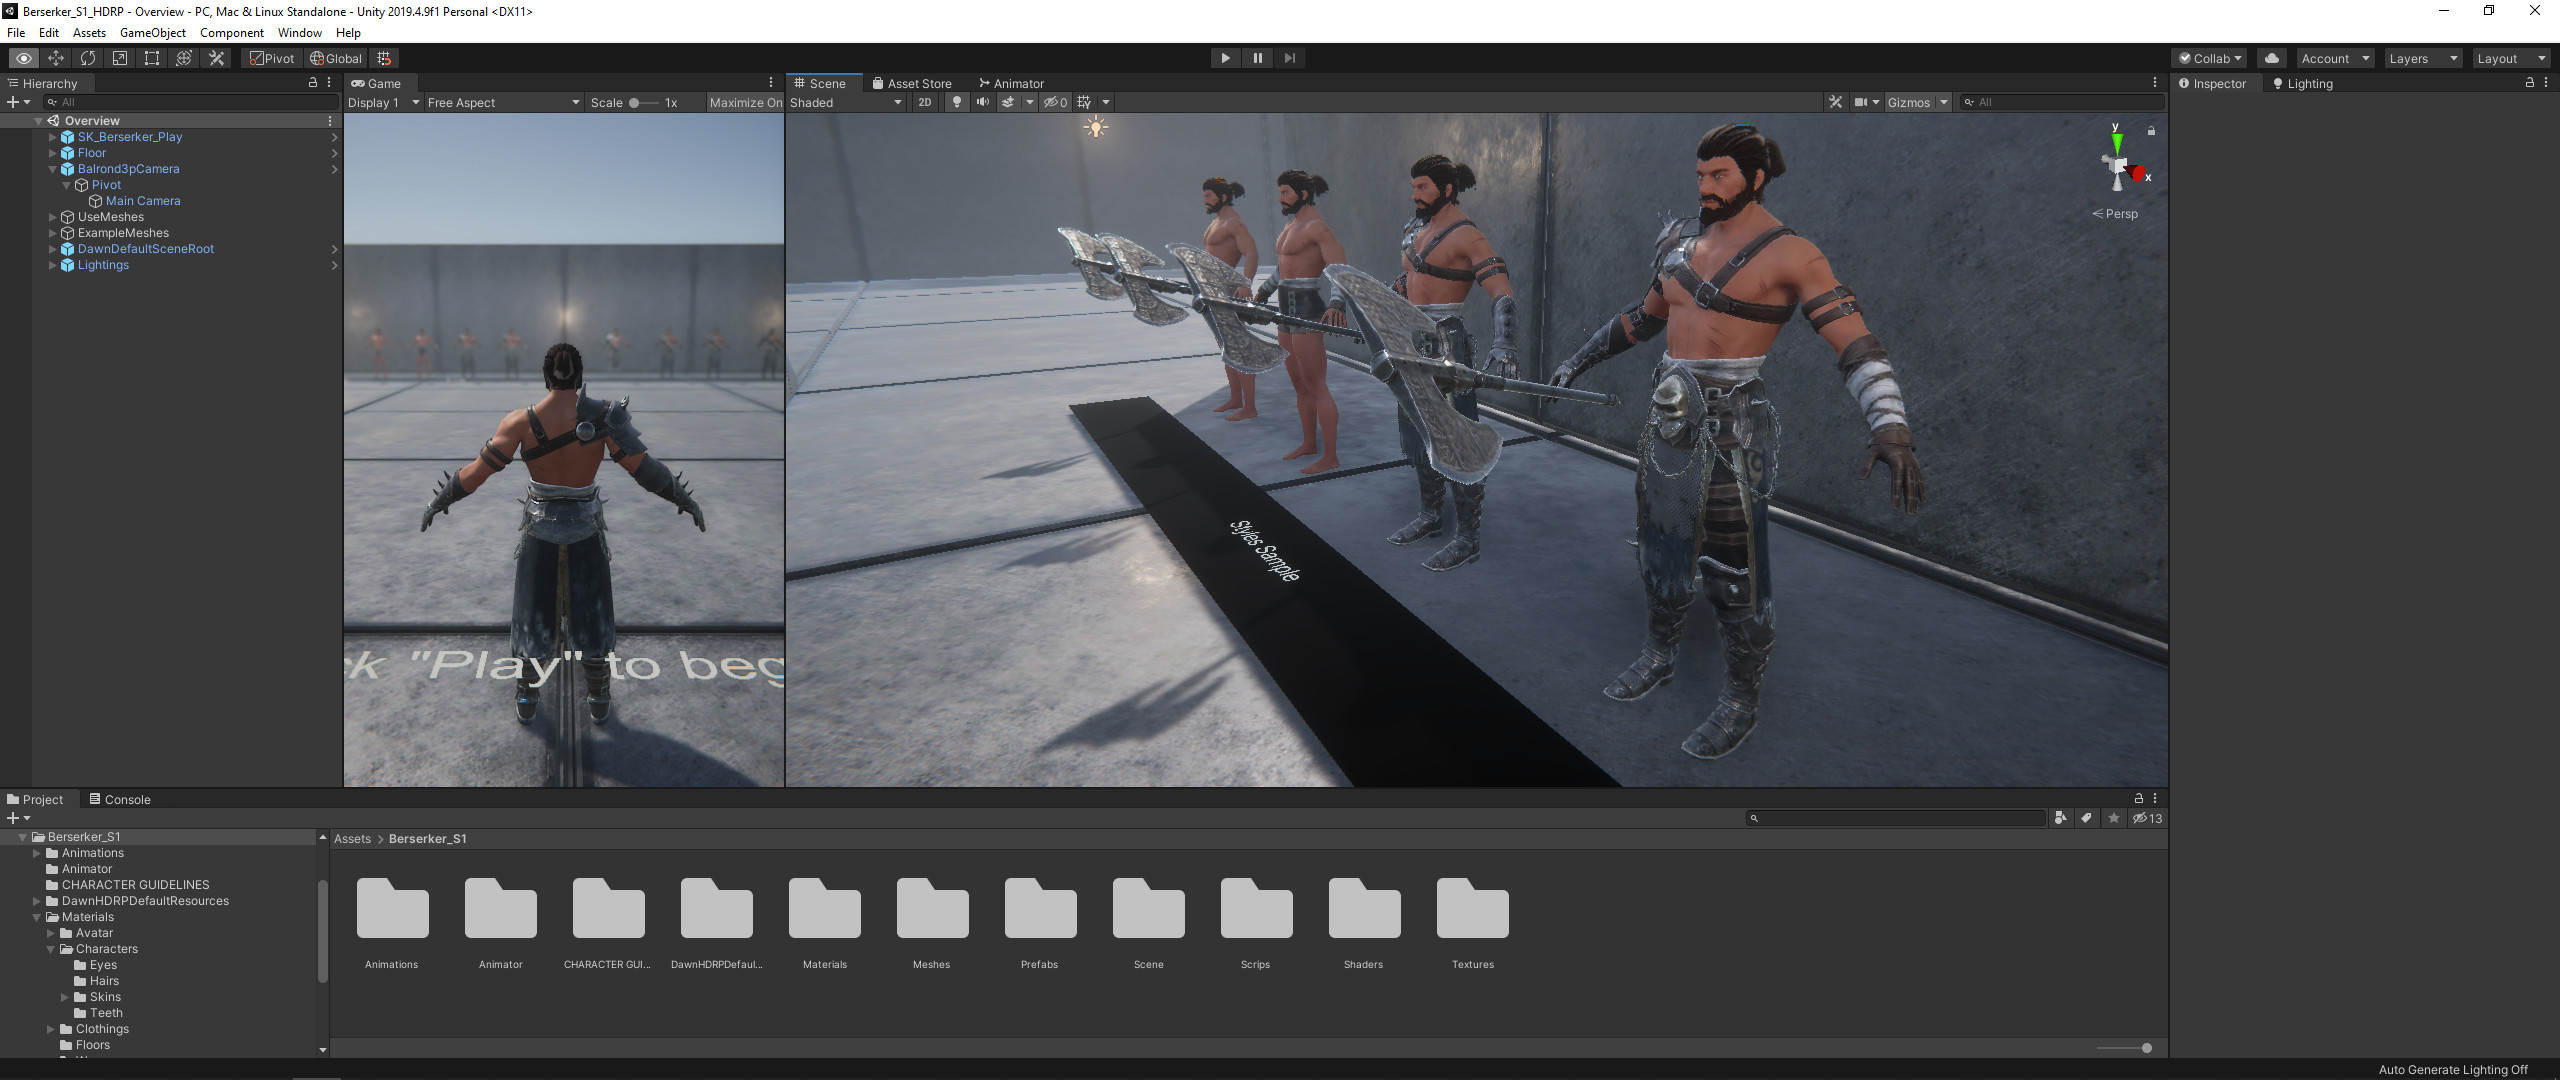Screen dimensions: 2560x1080
Task: Open Display 1 dropdown in Game view
Action: tap(383, 102)
